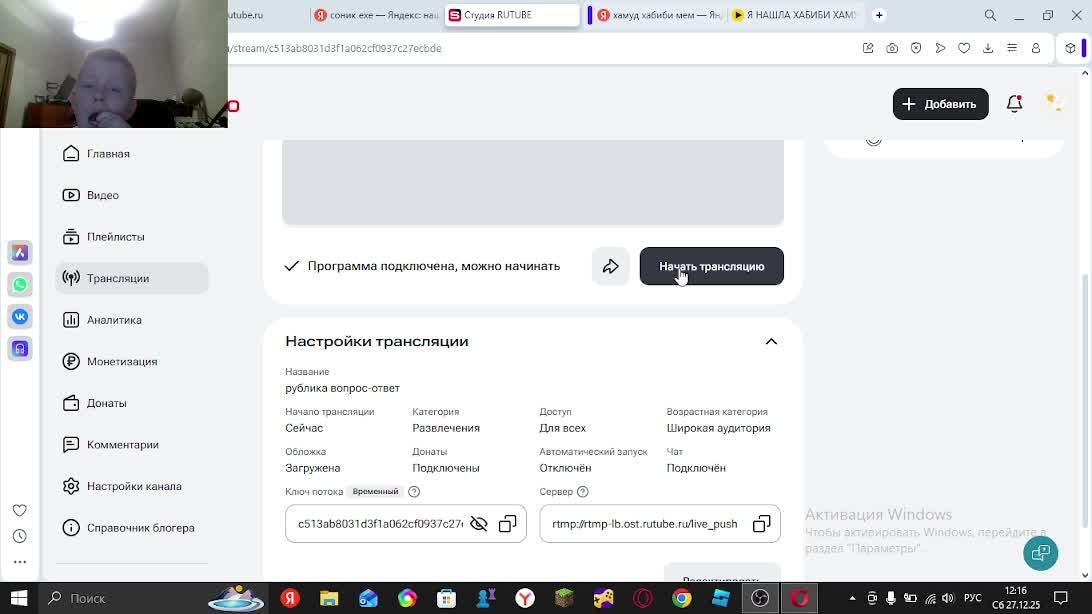Open the Minecraft icon in the taskbar
1092x614 pixels.
[564, 598]
